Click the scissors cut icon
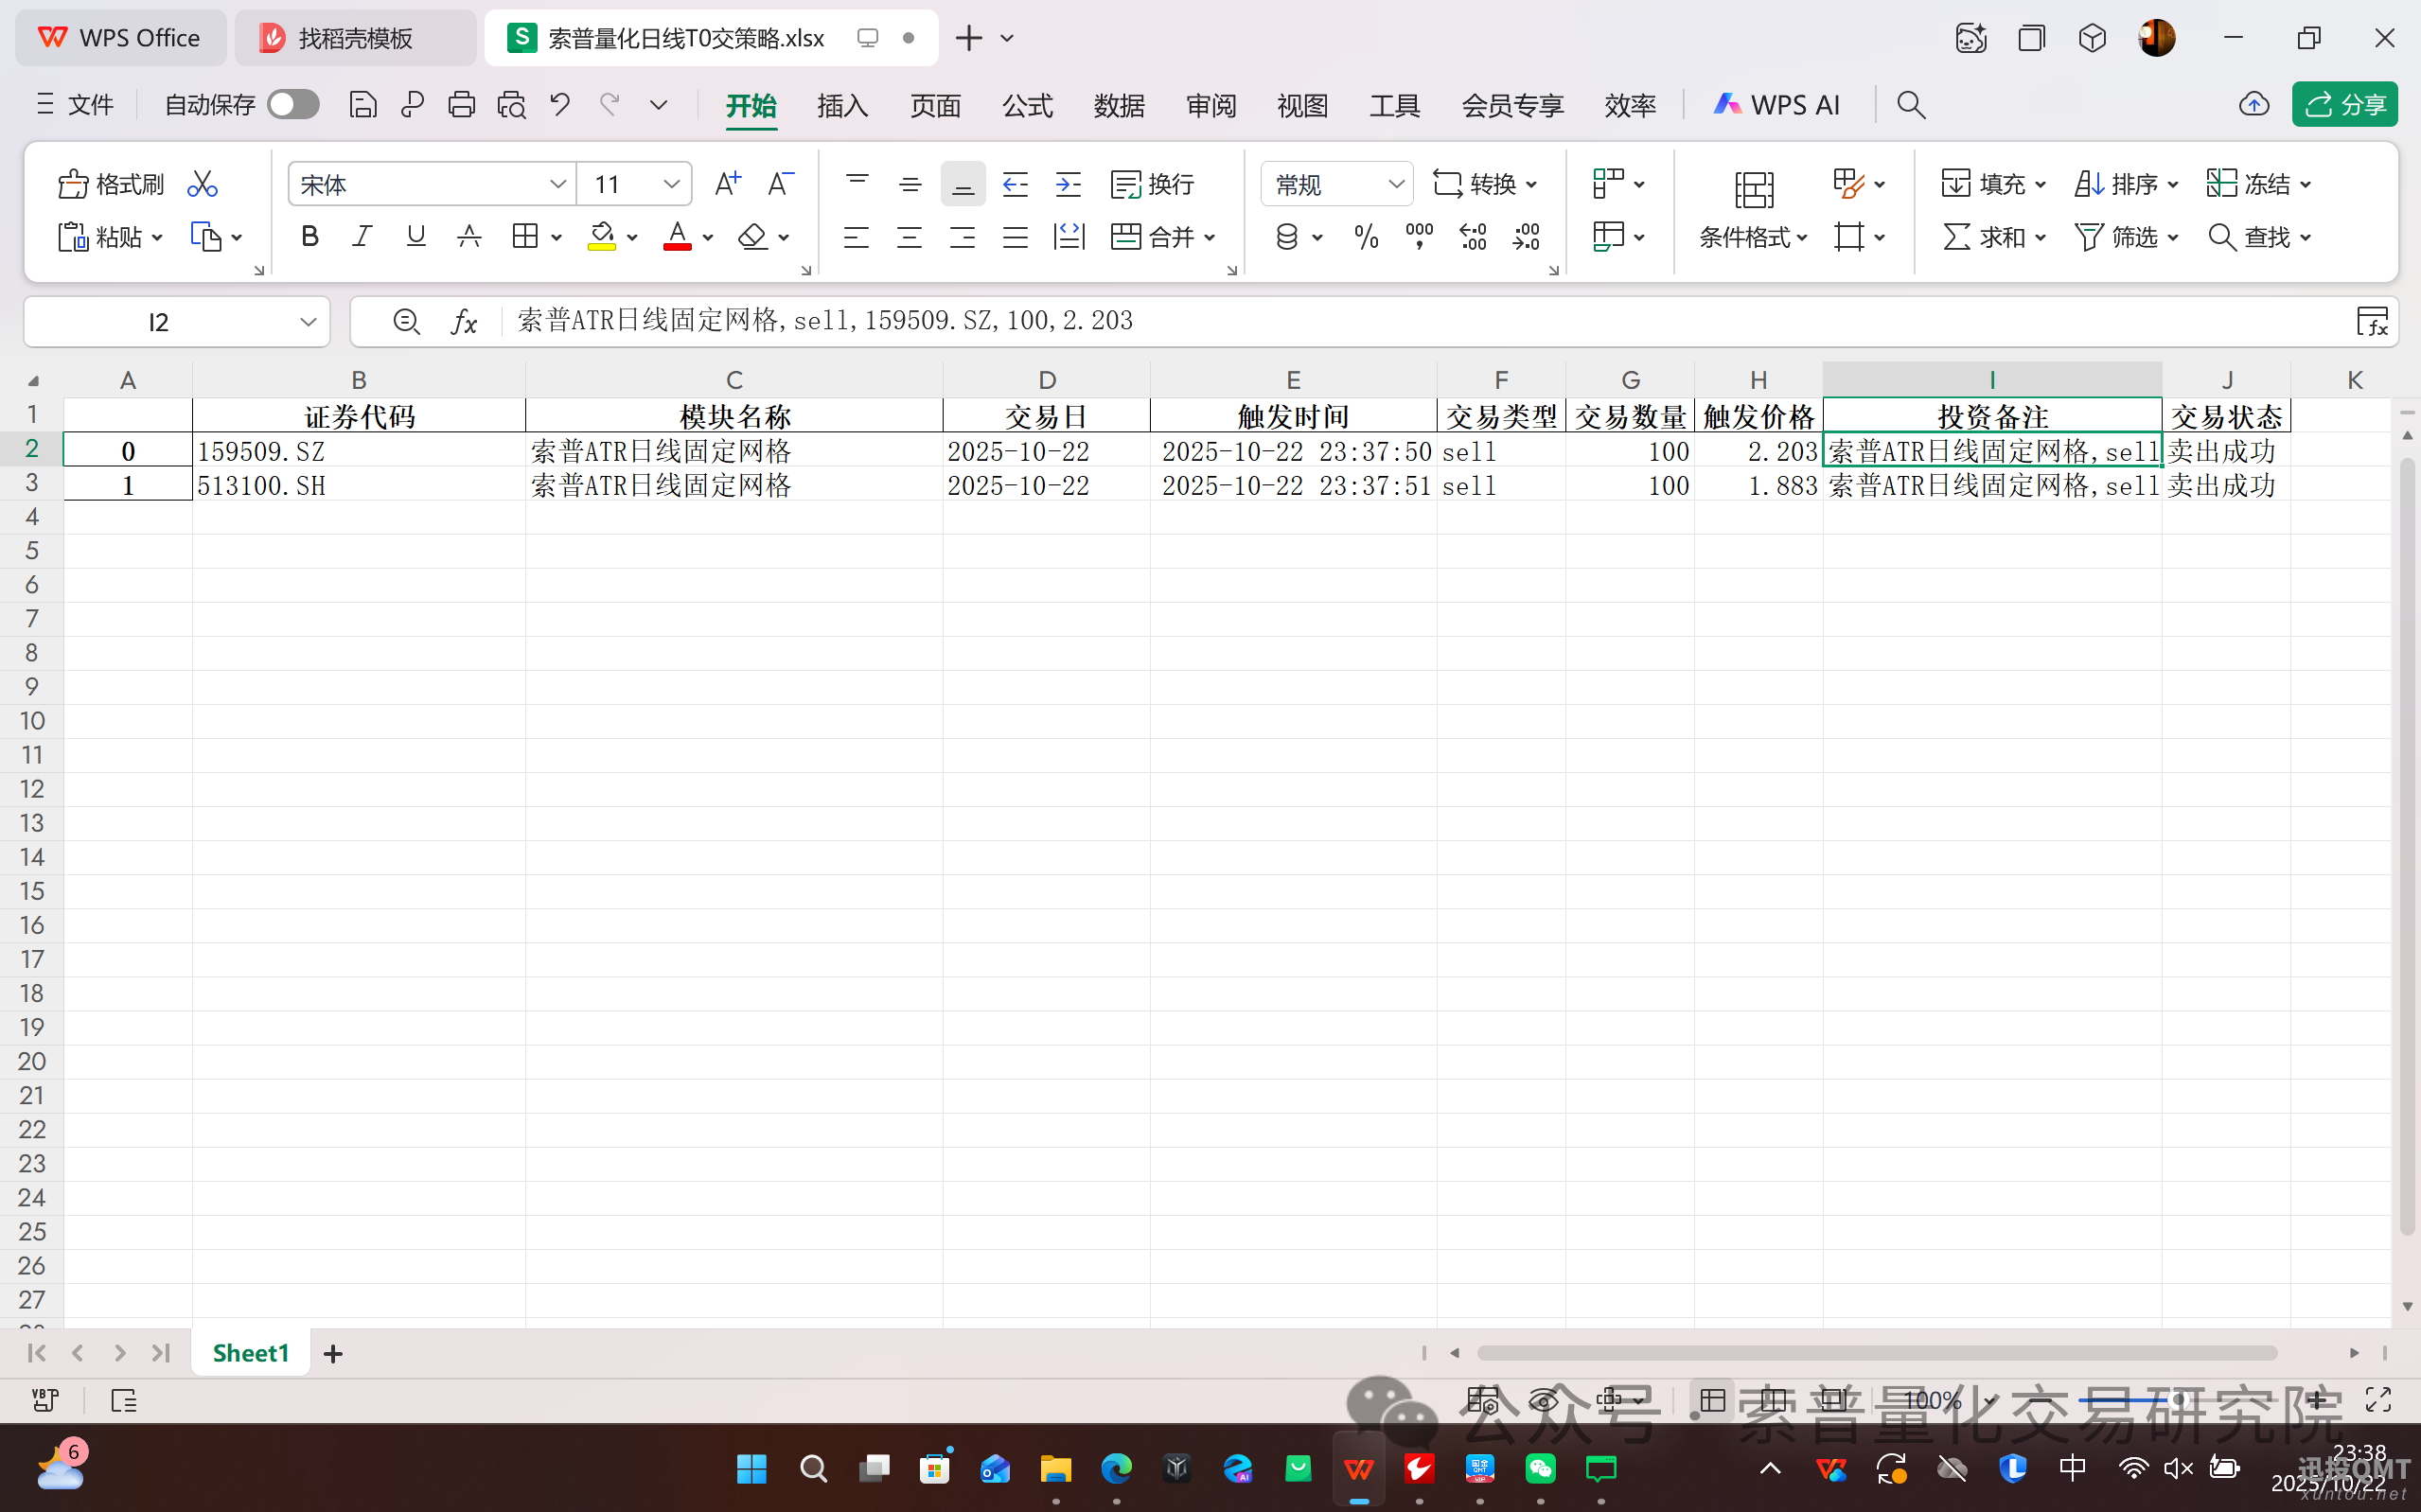Viewport: 2421px width, 1512px height. (202, 184)
